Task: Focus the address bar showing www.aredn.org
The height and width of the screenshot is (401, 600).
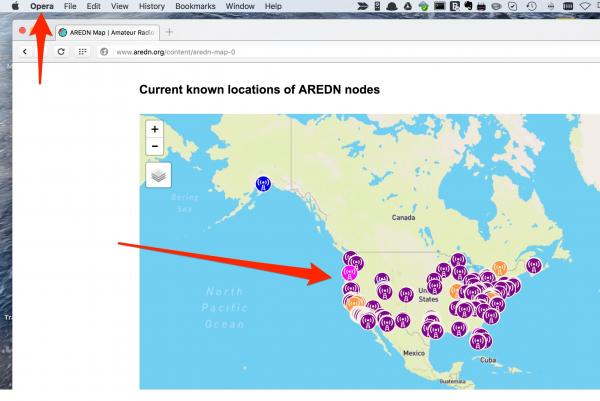Action: click(176, 52)
